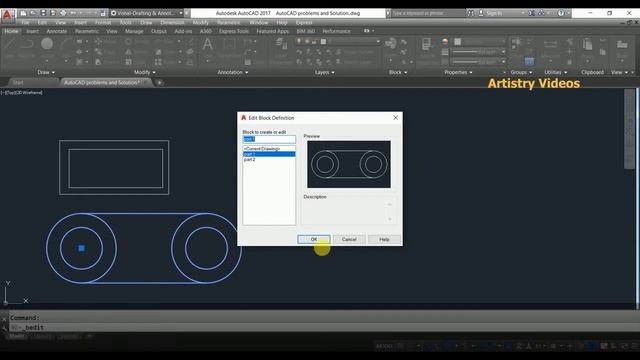This screenshot has width=640, height=360.
Task: Click the Block to create or edit field
Action: click(x=269, y=139)
